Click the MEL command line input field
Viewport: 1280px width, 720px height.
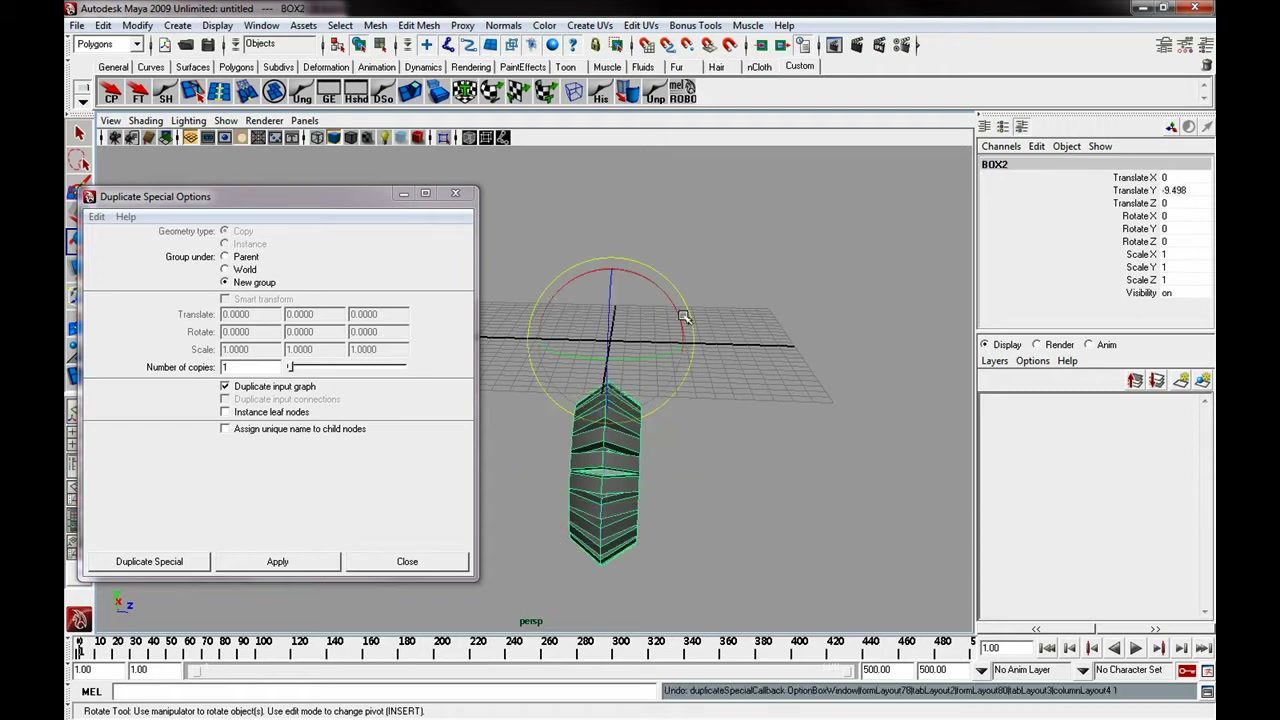385,692
